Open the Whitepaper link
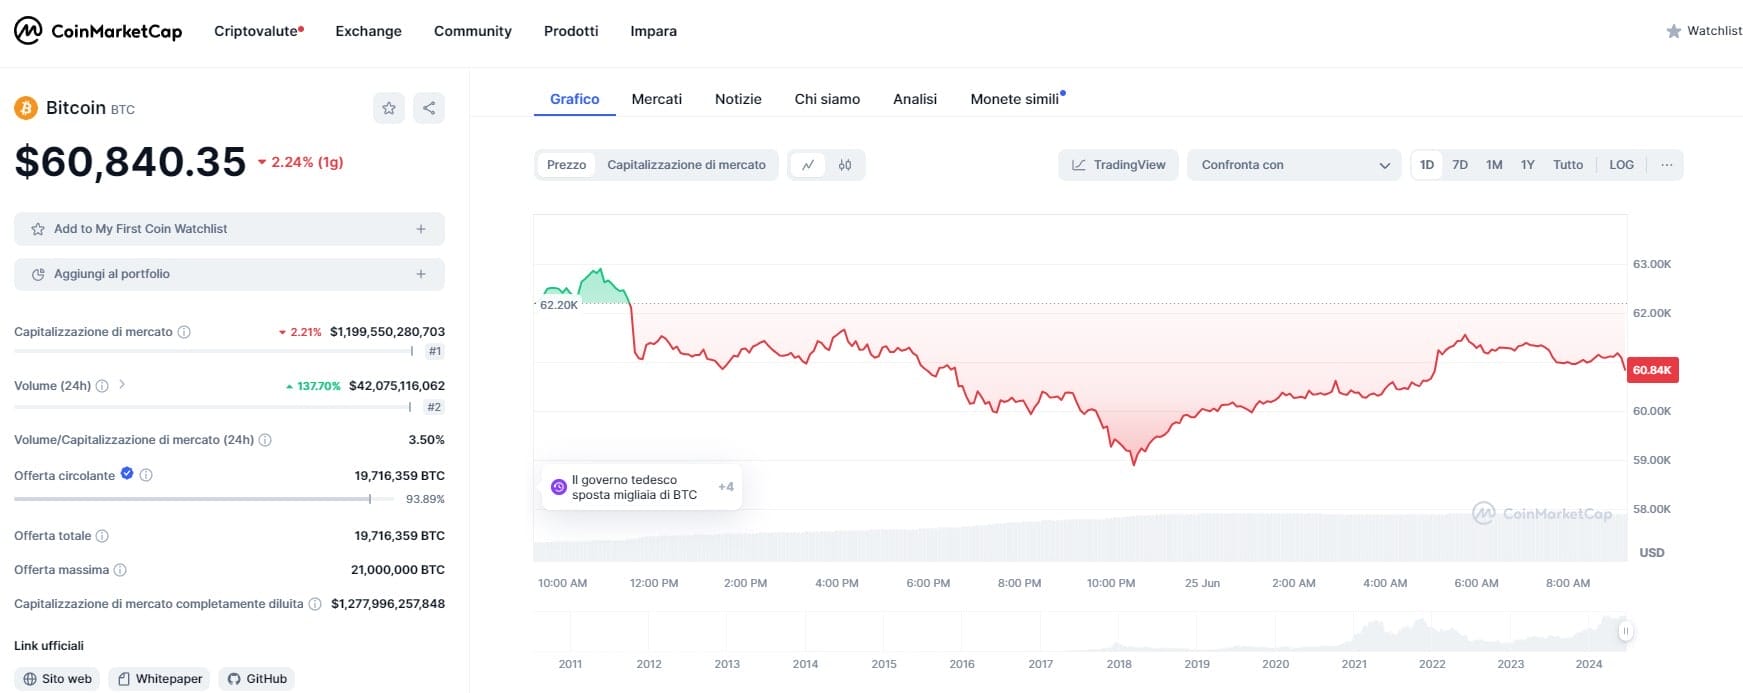This screenshot has width=1743, height=693. pos(159,679)
